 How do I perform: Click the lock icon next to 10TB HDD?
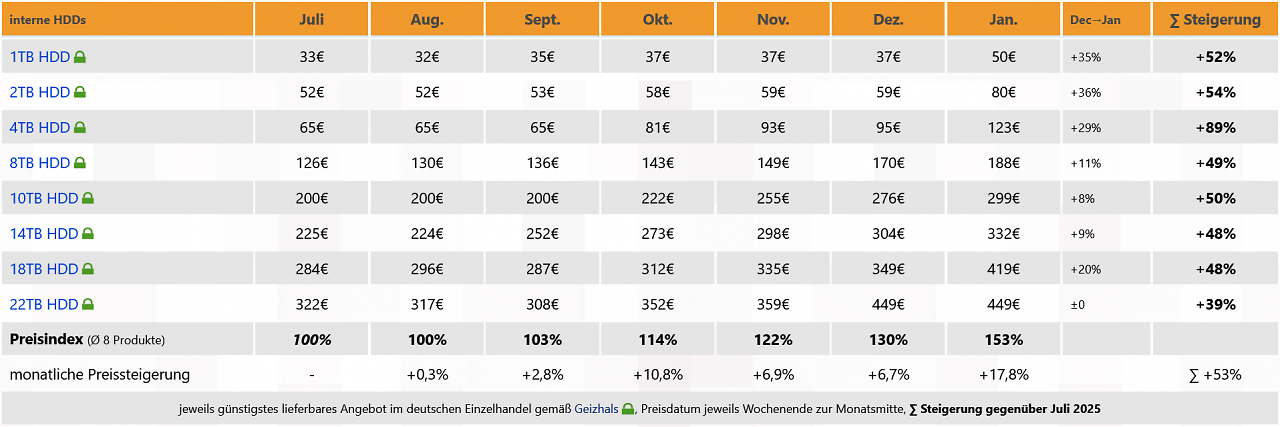coord(88,198)
